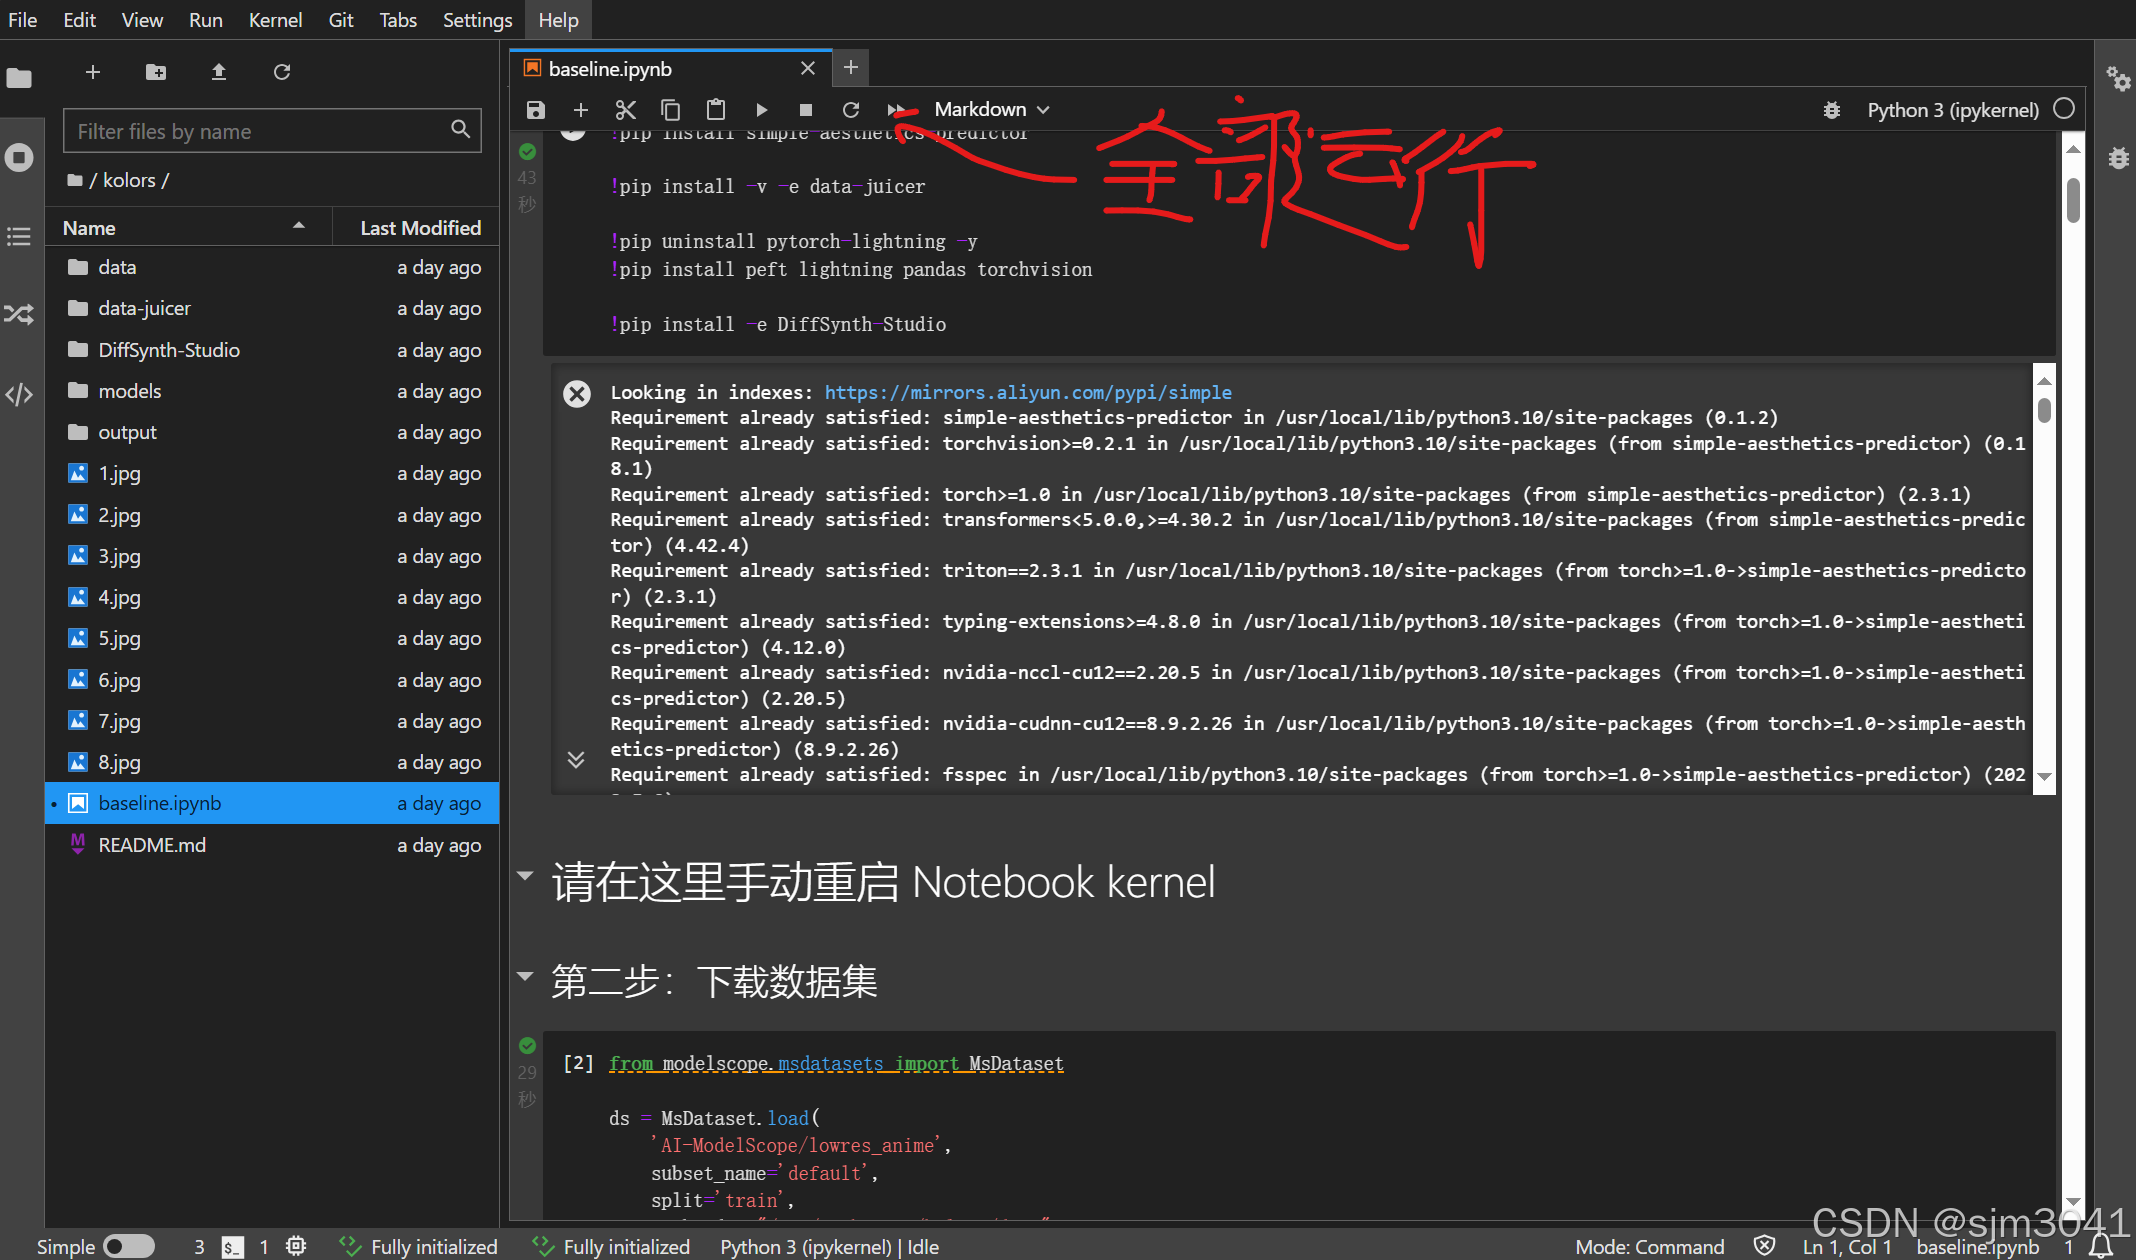Image resolution: width=2136 pixels, height=1260 pixels.
Task: Select baseline.ipynb in file list
Action: 272,803
